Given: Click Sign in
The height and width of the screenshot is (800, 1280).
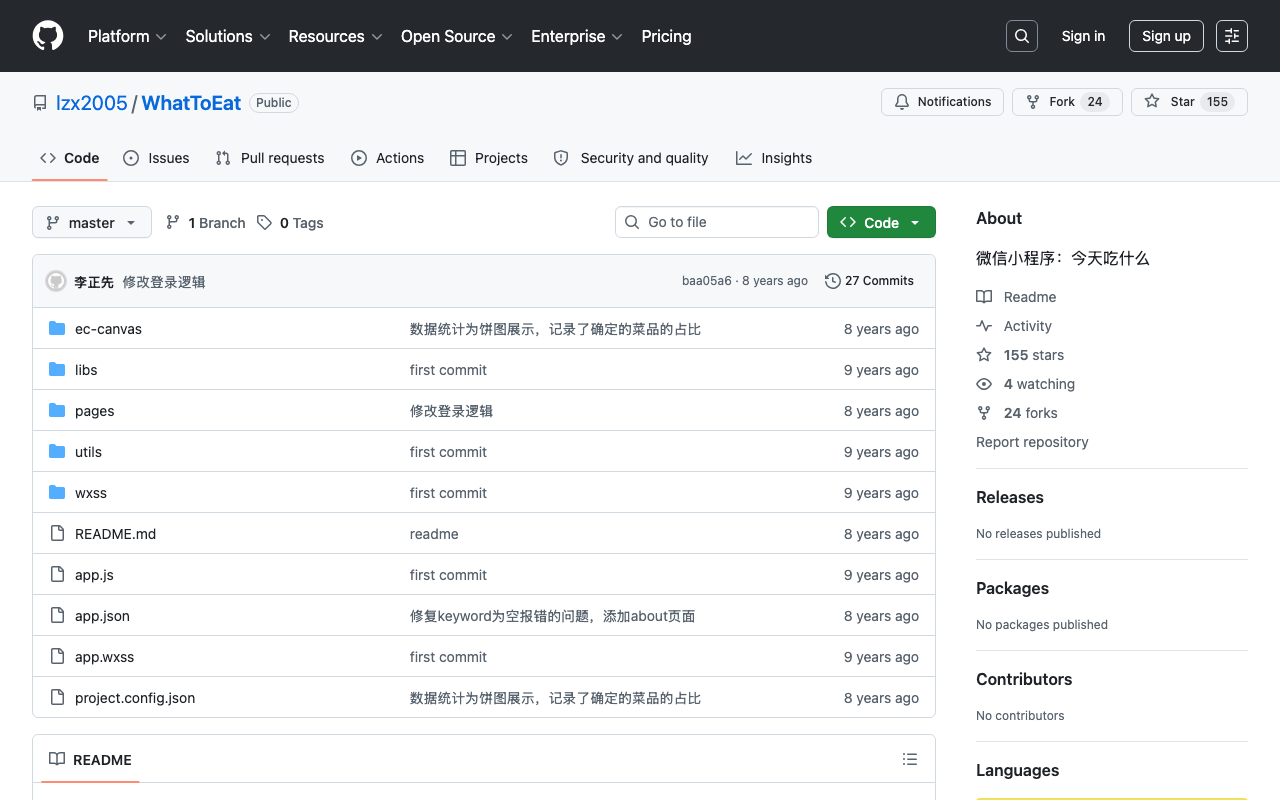Looking at the screenshot, I should pos(1083,36).
